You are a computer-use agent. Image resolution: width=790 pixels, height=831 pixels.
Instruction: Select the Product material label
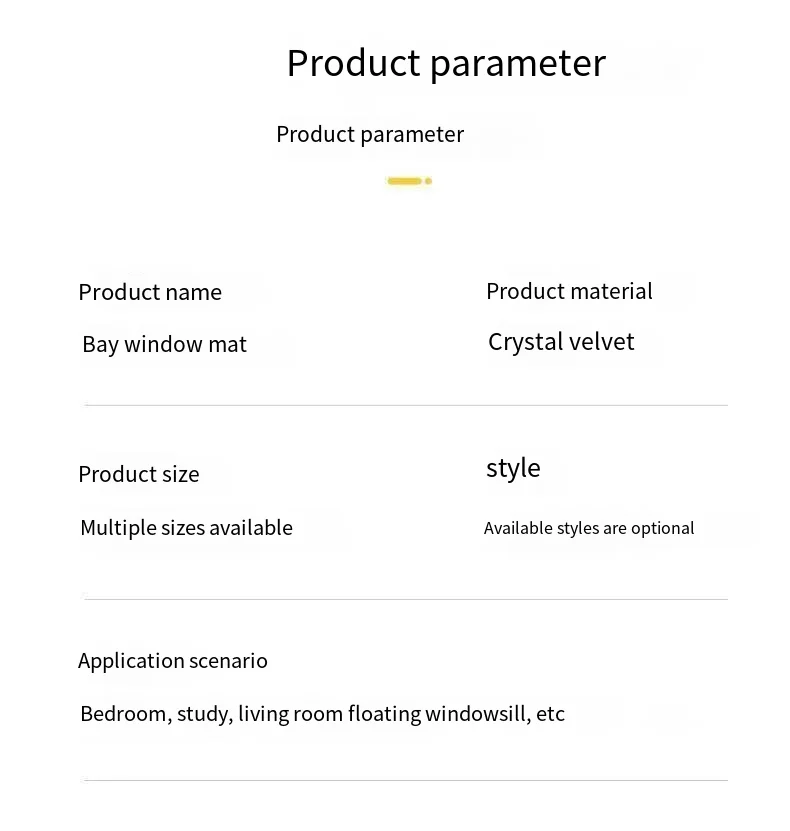coord(569,291)
